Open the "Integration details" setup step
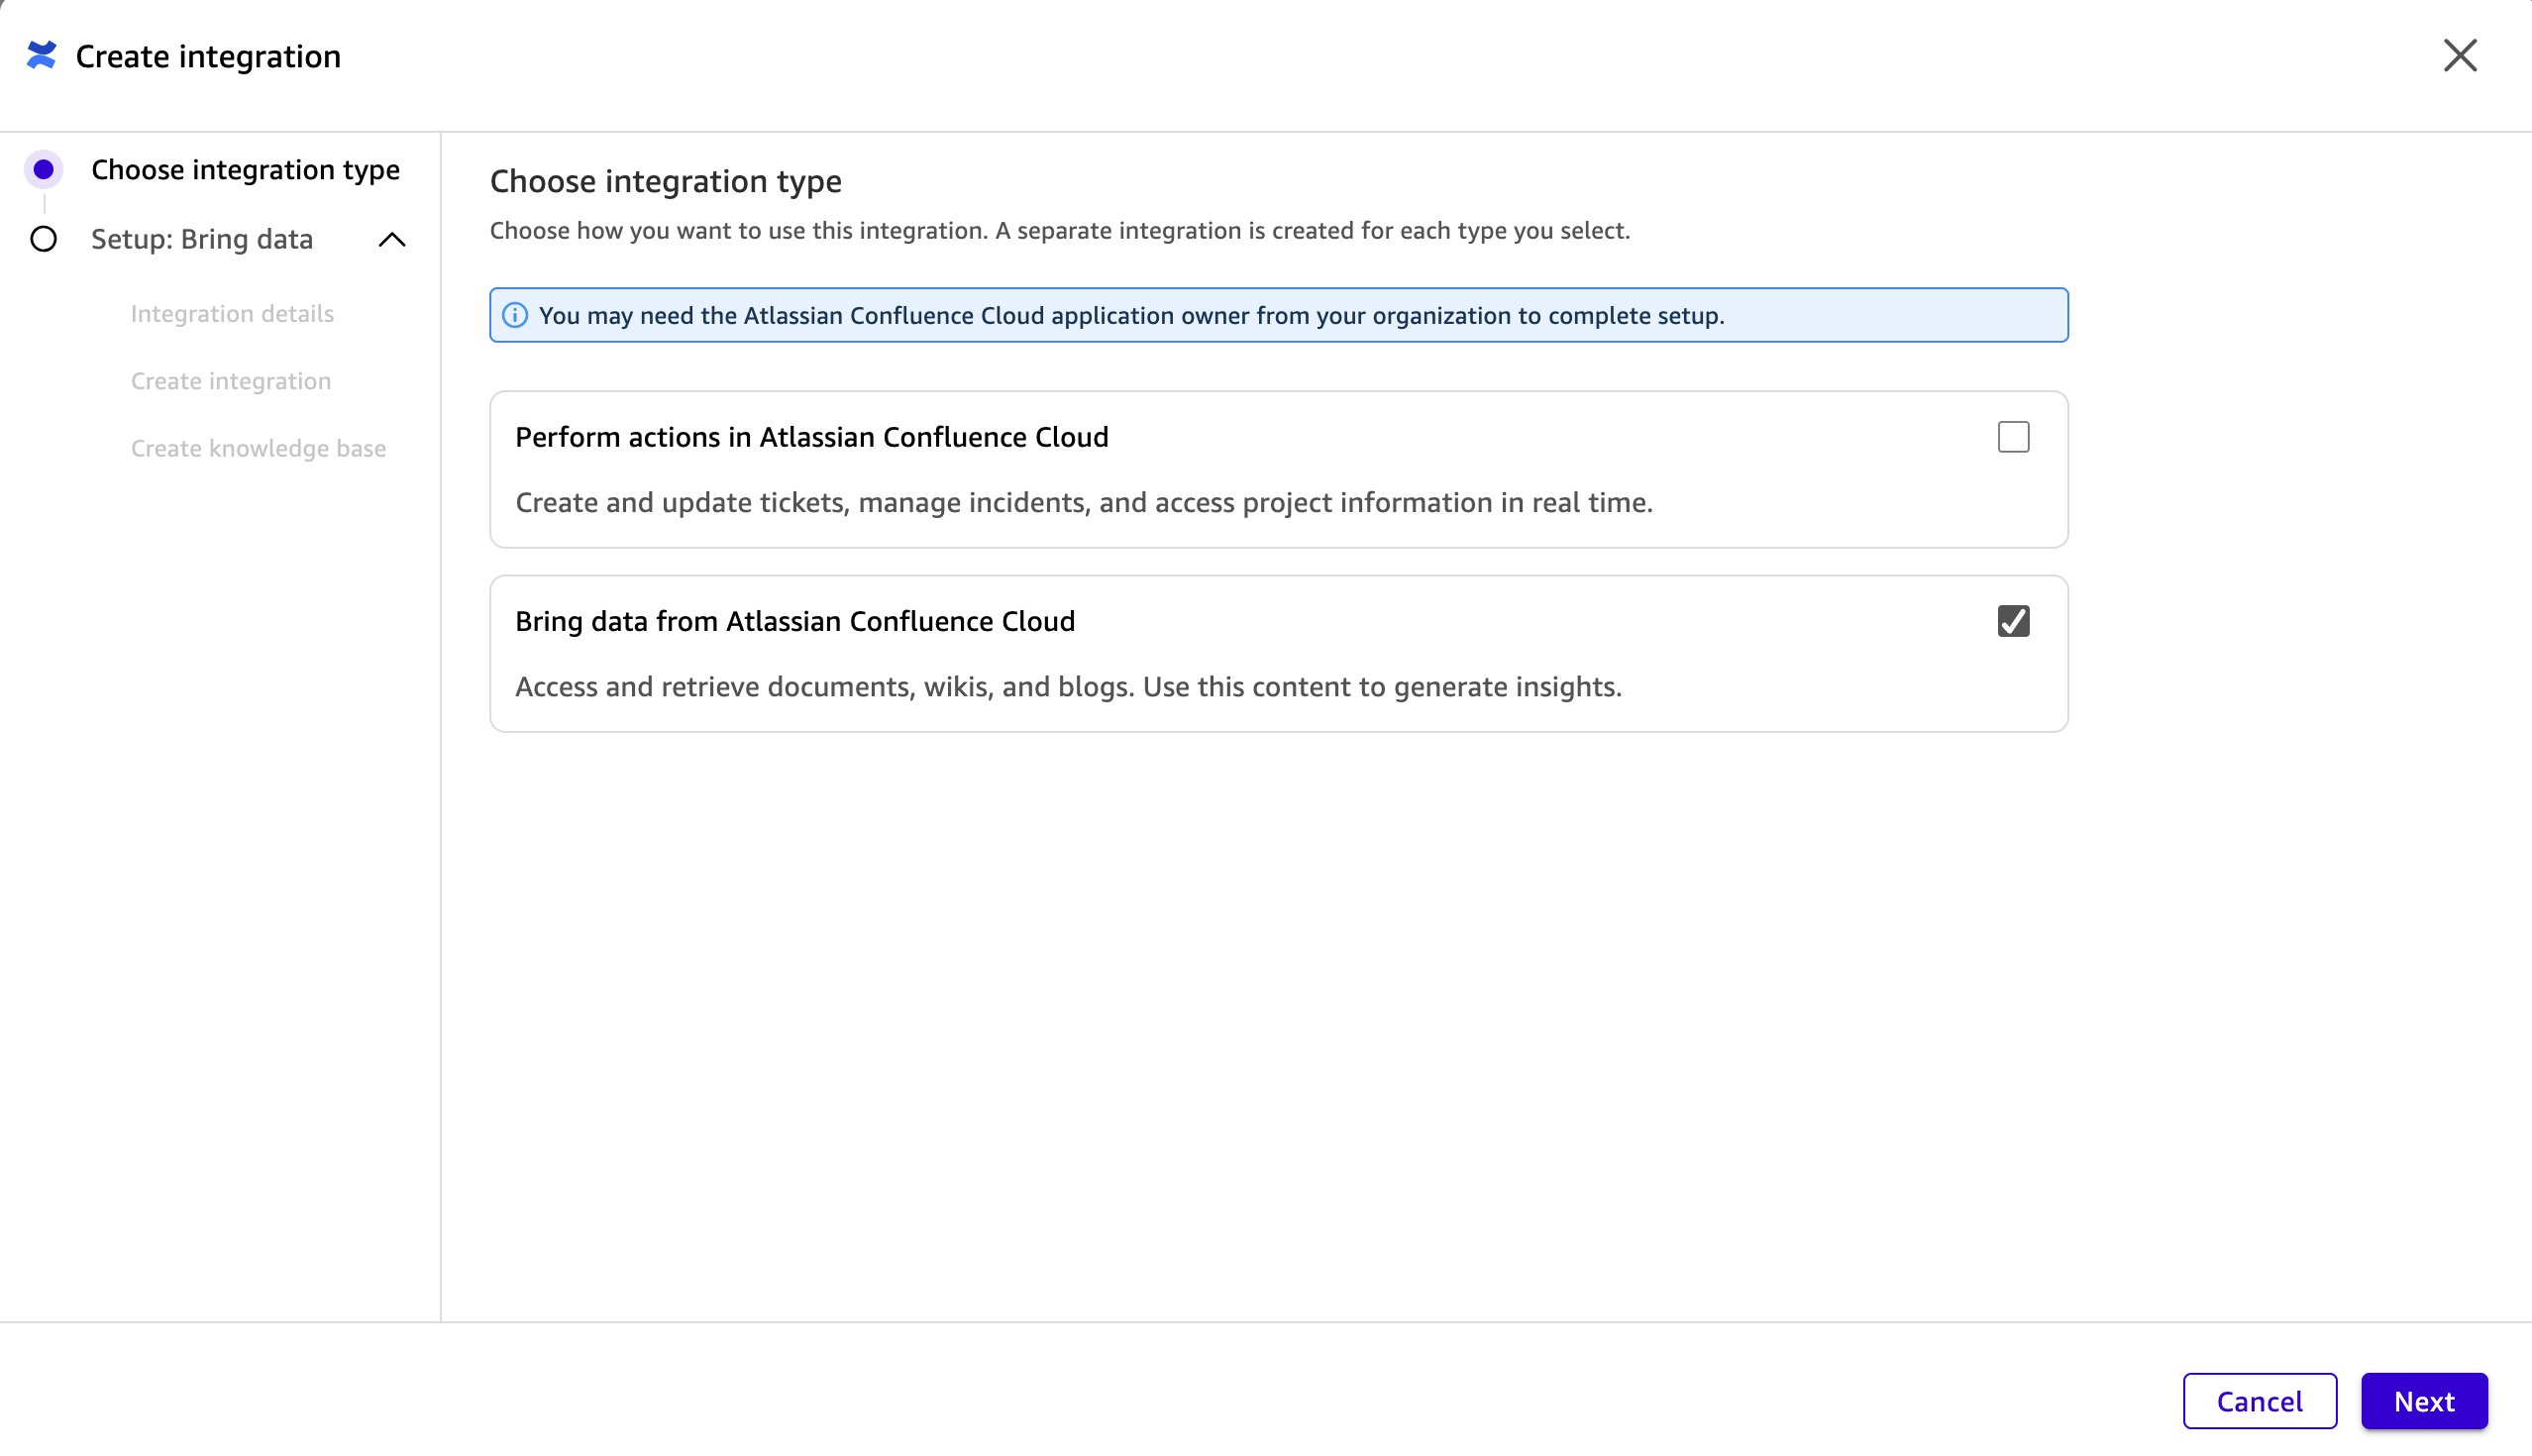The width and height of the screenshot is (2532, 1456). (x=232, y=313)
